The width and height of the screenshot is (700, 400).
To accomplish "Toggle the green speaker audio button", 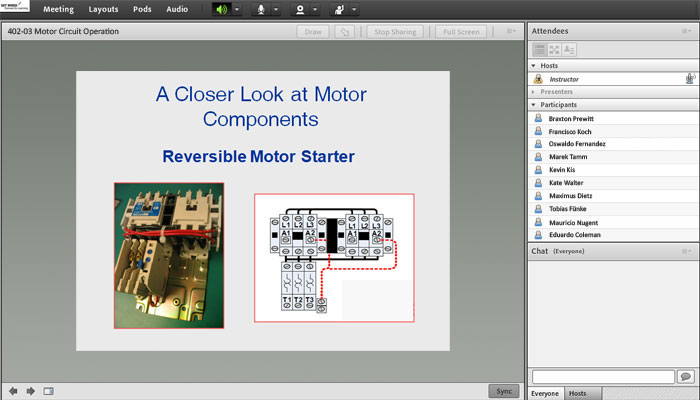I will pos(221,10).
